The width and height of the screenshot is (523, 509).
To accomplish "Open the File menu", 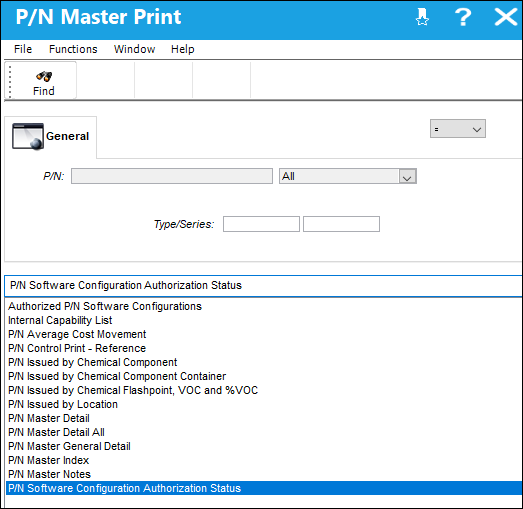I will click(x=23, y=49).
